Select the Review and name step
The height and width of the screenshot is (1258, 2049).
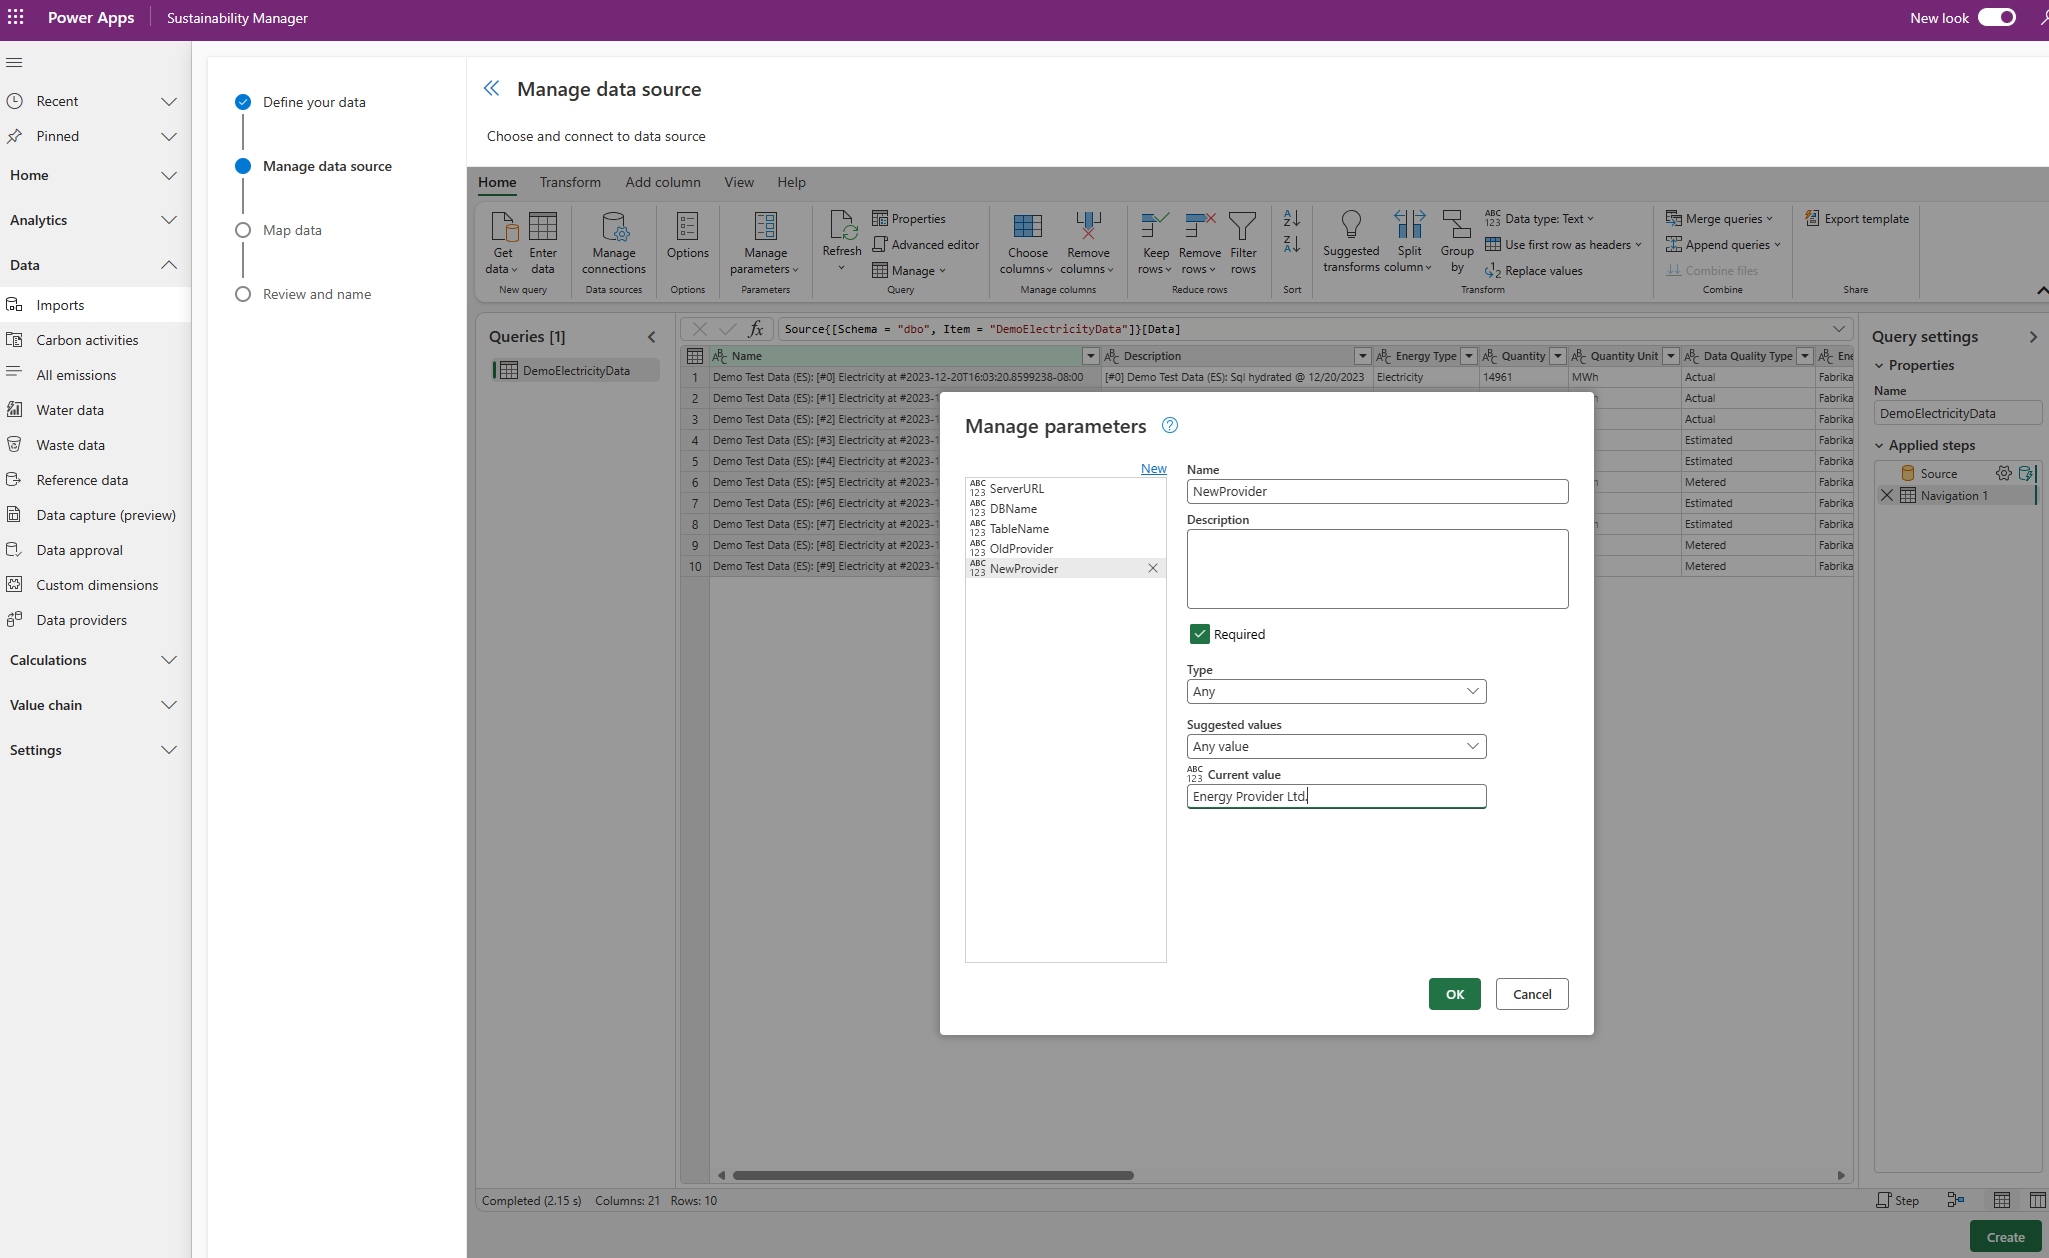pos(317,294)
